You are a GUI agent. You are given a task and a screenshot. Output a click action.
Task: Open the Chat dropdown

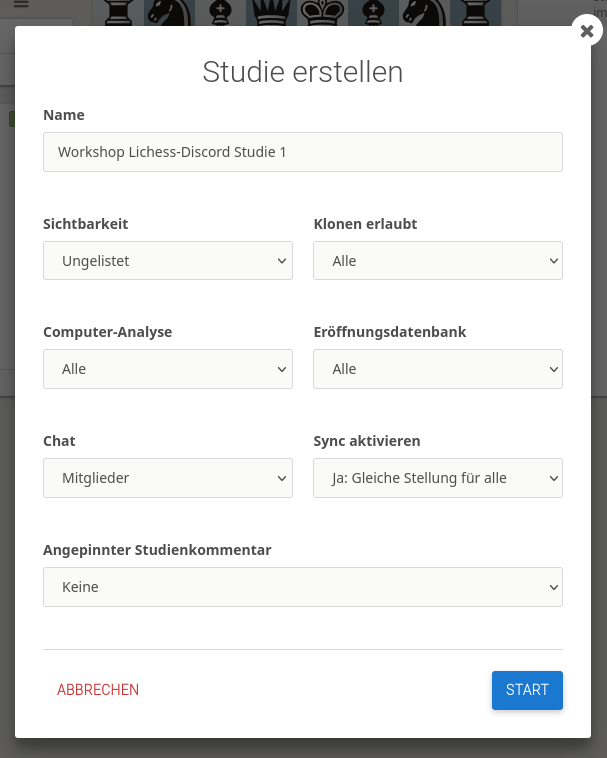pyautogui.click(x=168, y=478)
